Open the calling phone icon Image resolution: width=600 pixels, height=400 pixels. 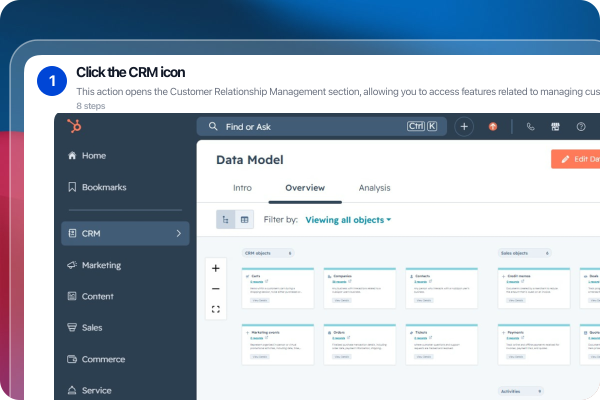click(x=530, y=127)
